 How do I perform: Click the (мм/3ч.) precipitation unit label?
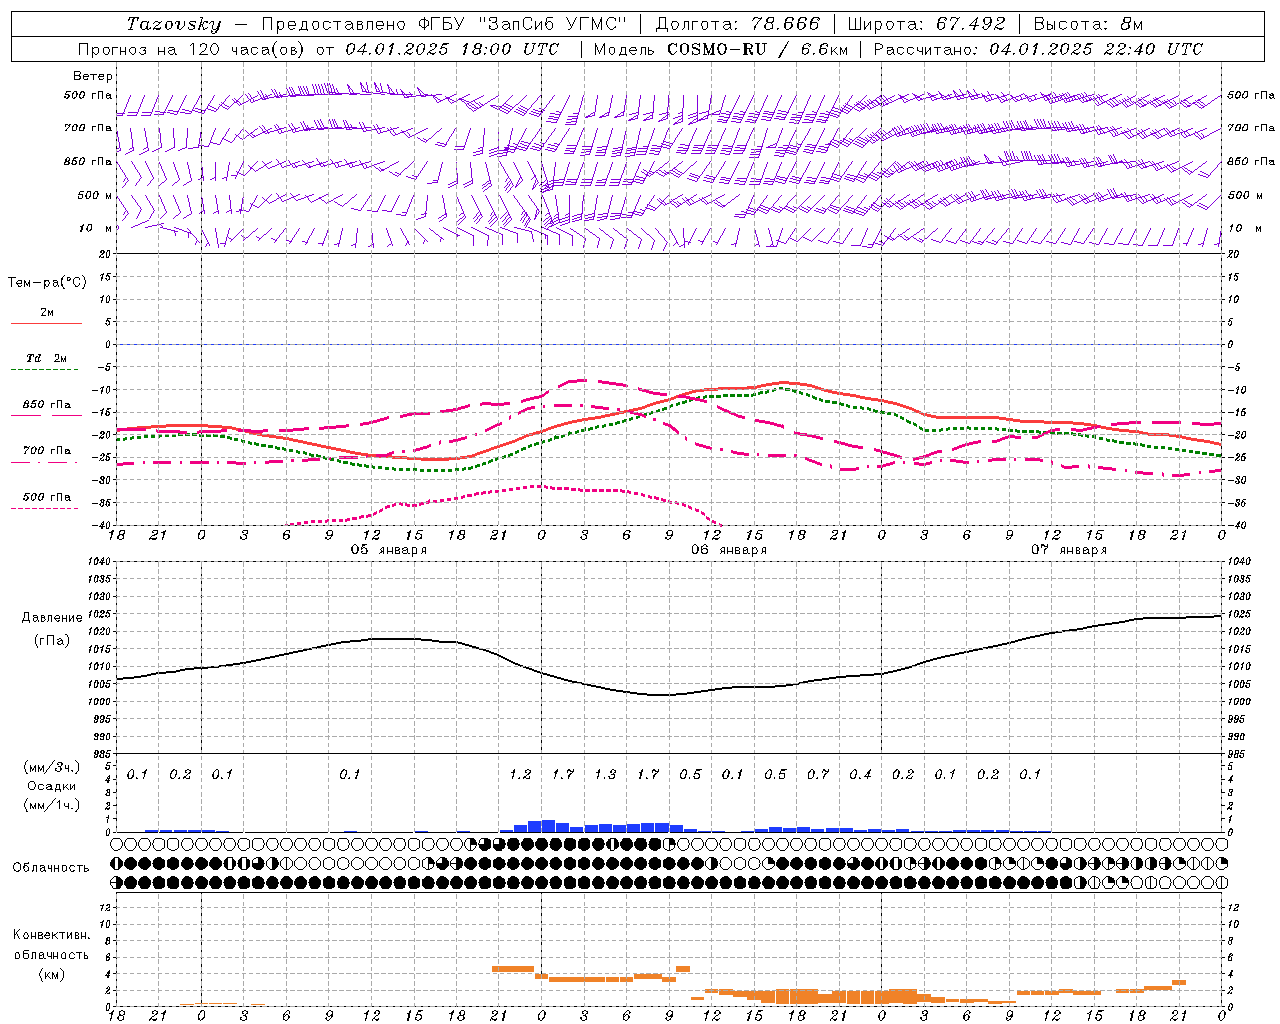point(51,767)
